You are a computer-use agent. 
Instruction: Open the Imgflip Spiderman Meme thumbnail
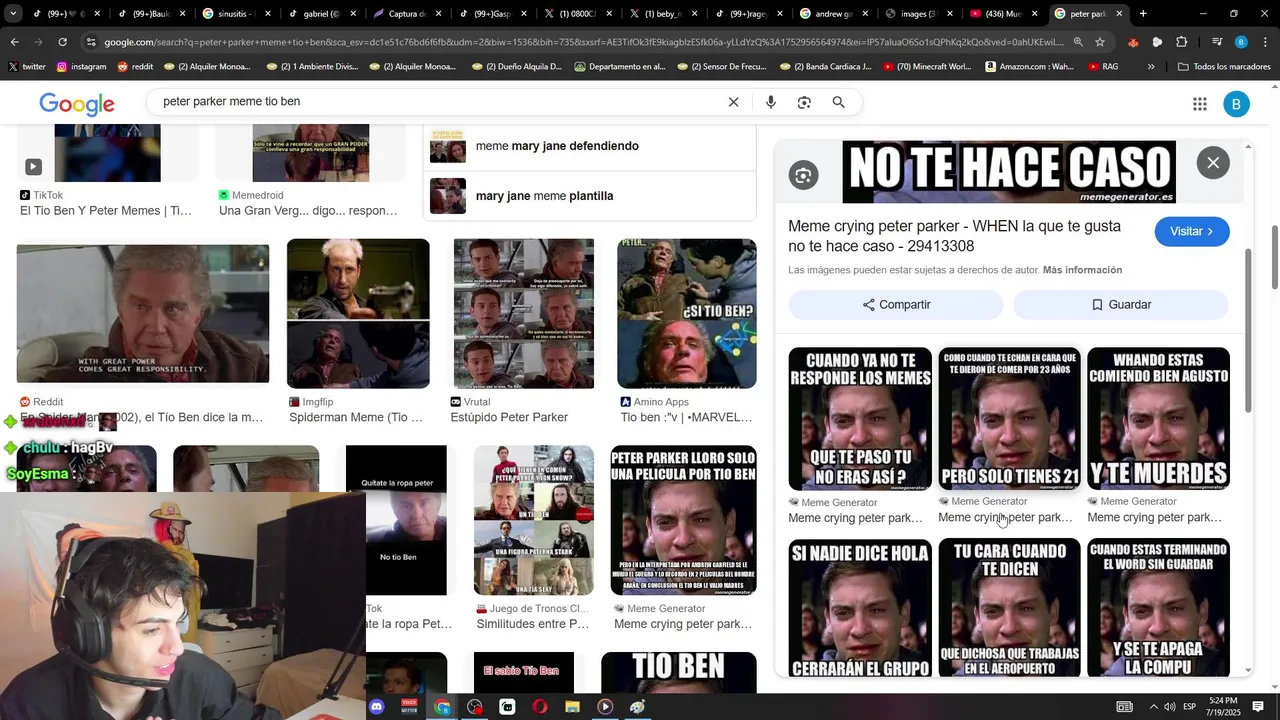click(358, 314)
